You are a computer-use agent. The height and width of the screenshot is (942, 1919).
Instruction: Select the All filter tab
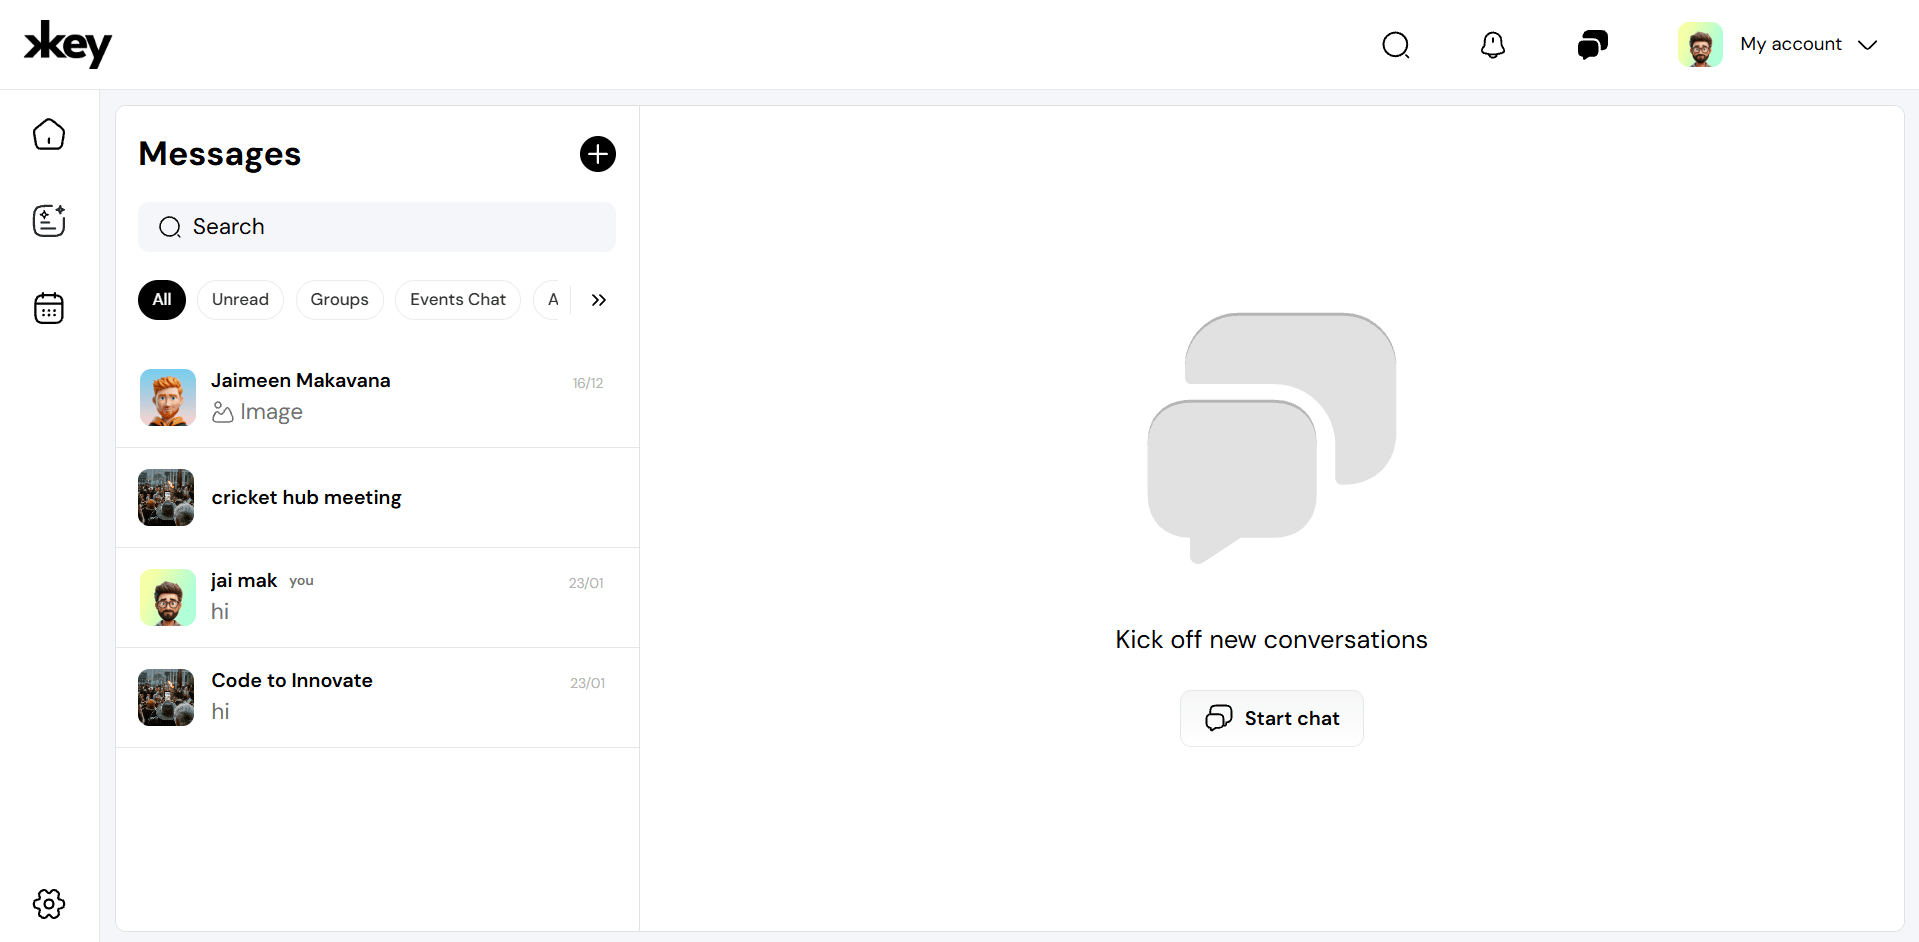pos(162,300)
